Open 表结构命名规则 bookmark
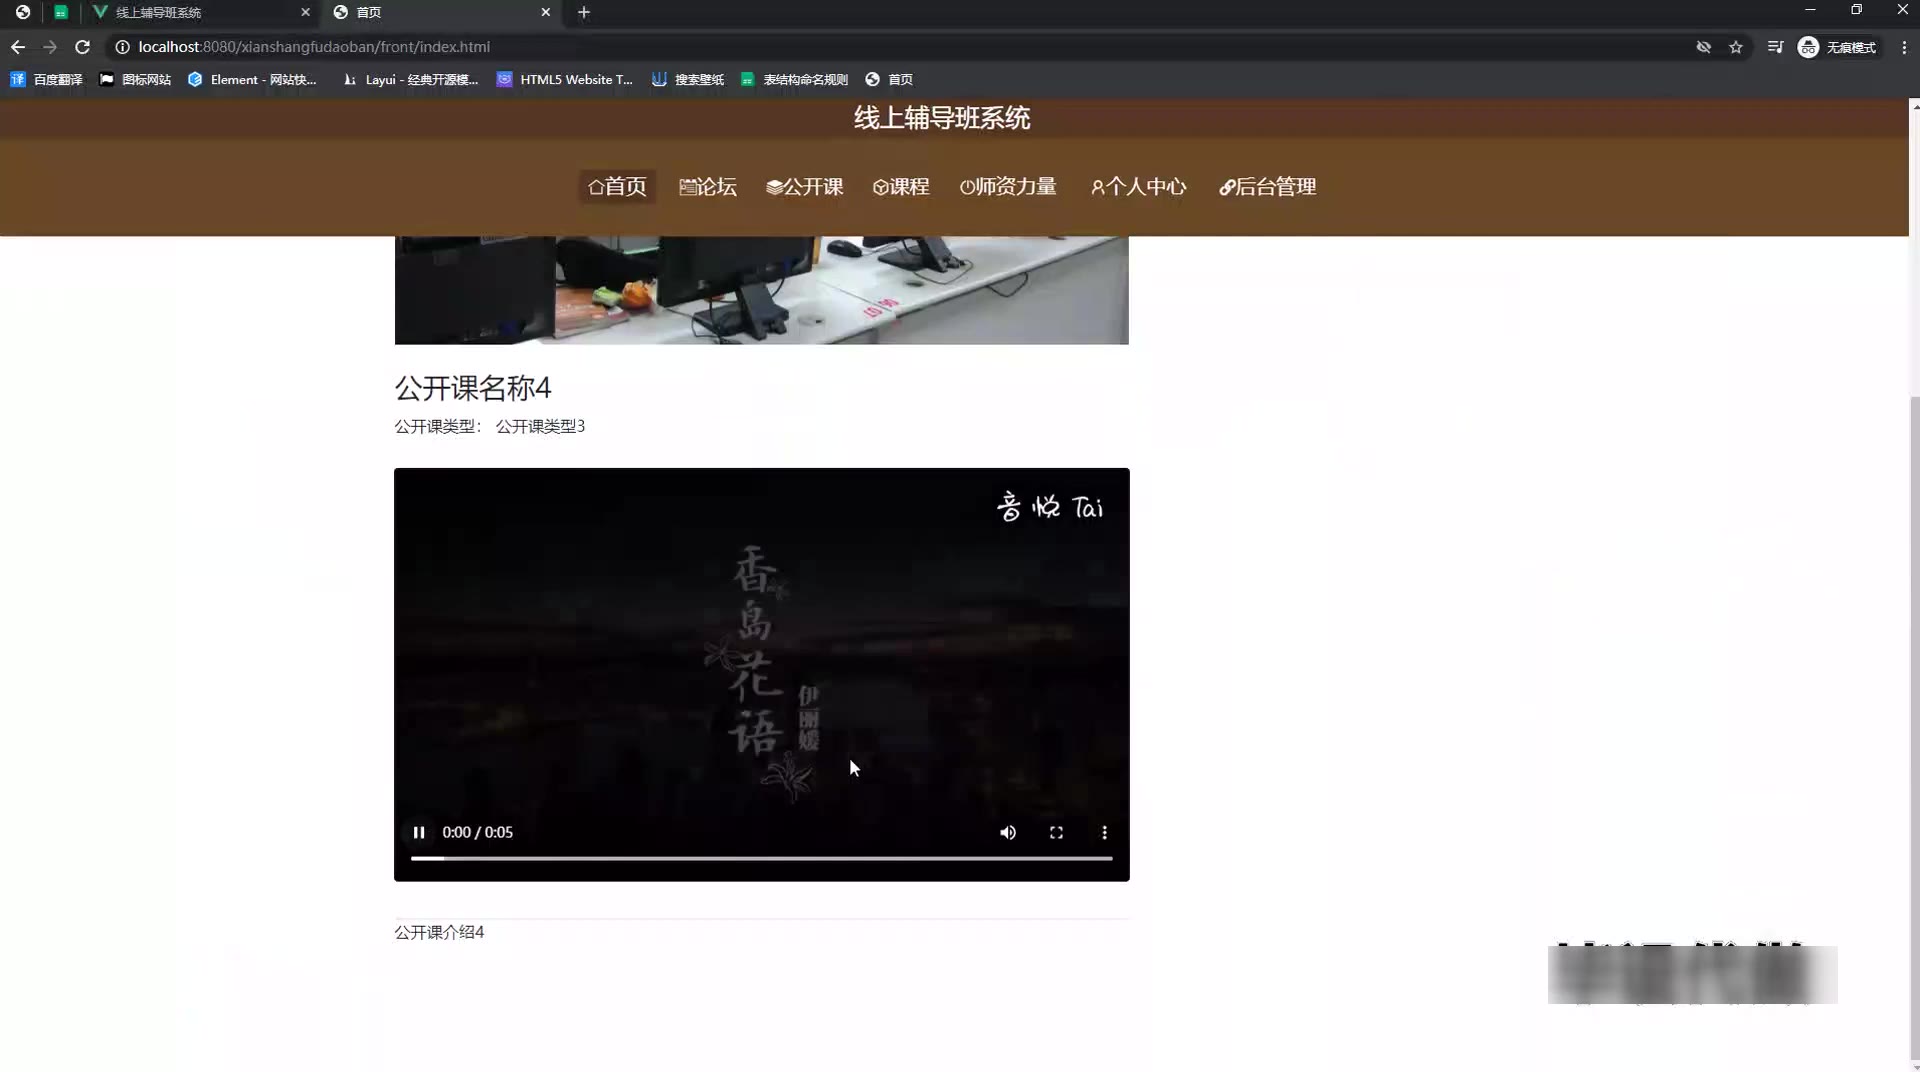The width and height of the screenshot is (1920, 1072). pos(795,80)
